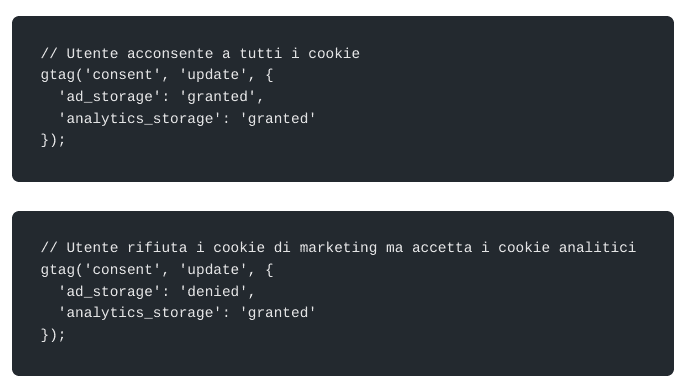Click 'ad_storage': 'granted' line
The height and width of the screenshot is (391, 688).
pyautogui.click(x=161, y=97)
